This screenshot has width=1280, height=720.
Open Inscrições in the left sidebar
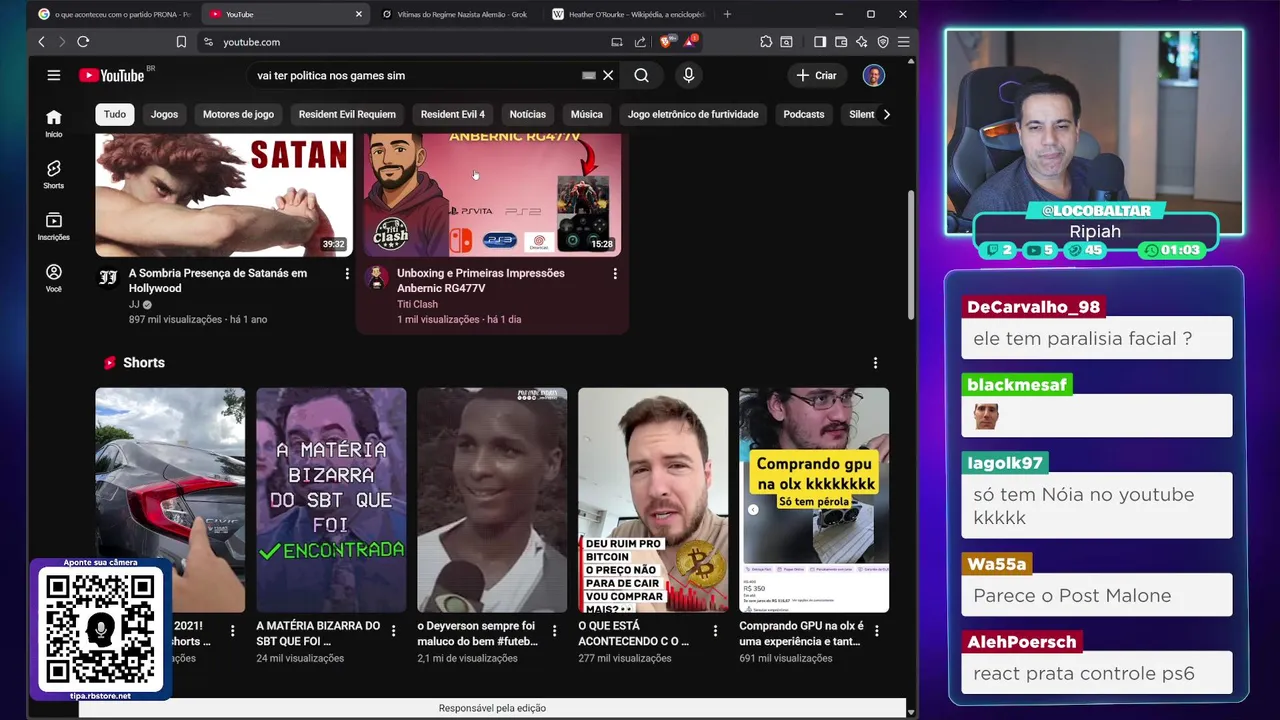point(54,227)
